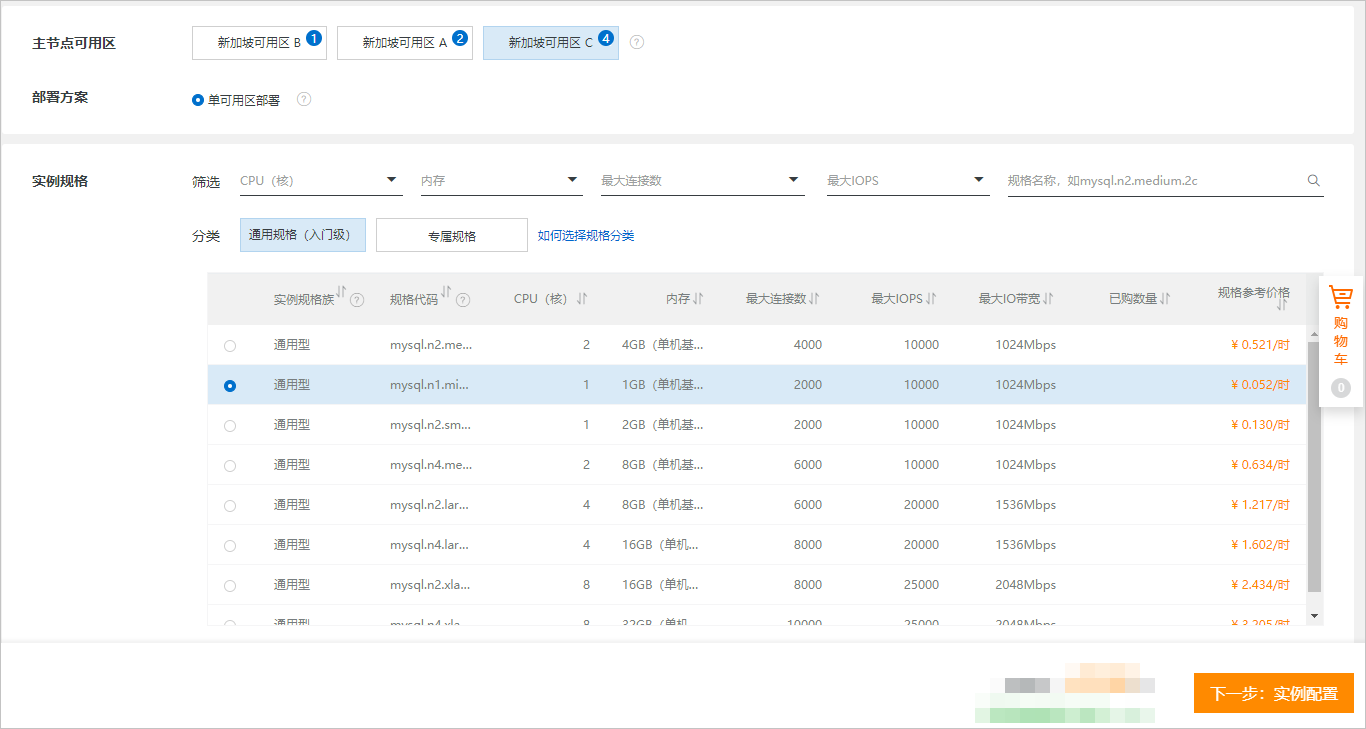Click spec code mysql.n2.sm...
This screenshot has height=729, width=1366.
(430, 425)
